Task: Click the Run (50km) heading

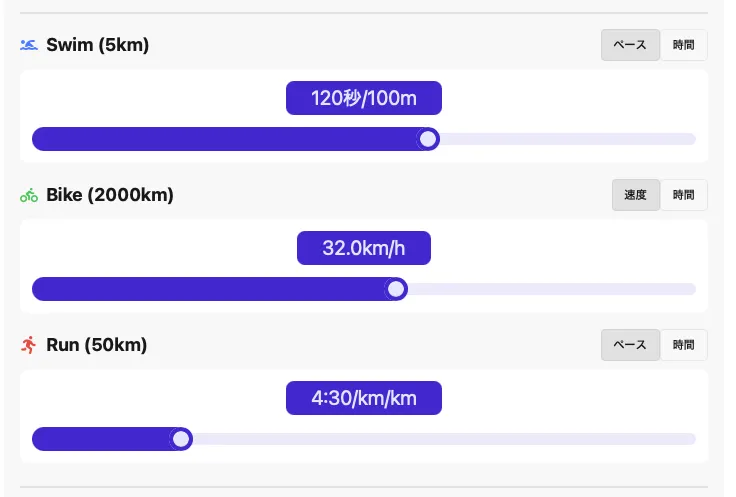Action: [97, 345]
